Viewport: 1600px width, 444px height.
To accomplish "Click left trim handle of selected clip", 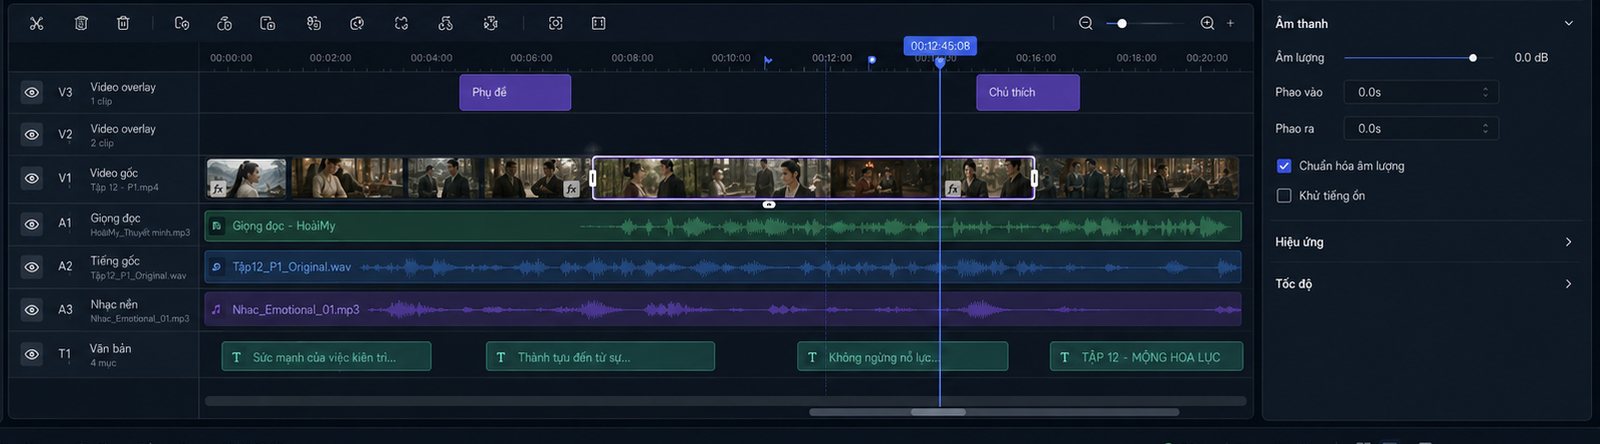I will [593, 178].
